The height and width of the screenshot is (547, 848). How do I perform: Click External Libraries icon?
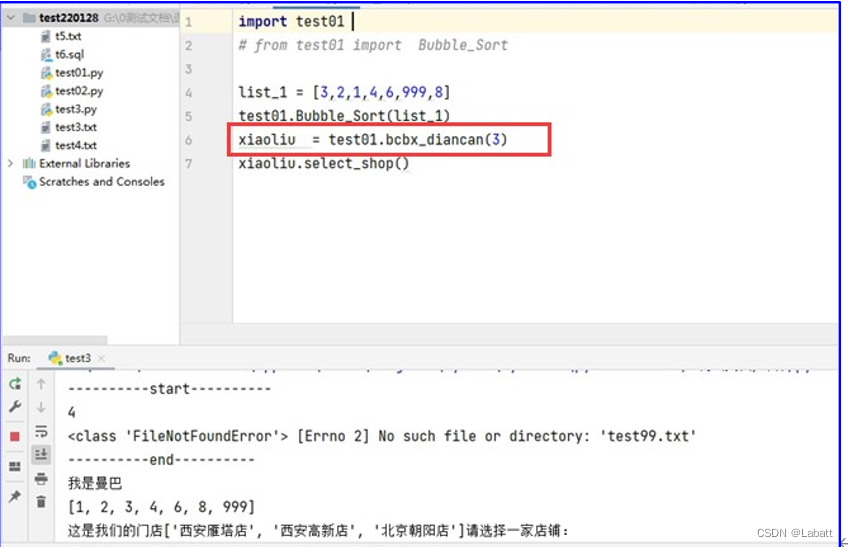[29, 163]
